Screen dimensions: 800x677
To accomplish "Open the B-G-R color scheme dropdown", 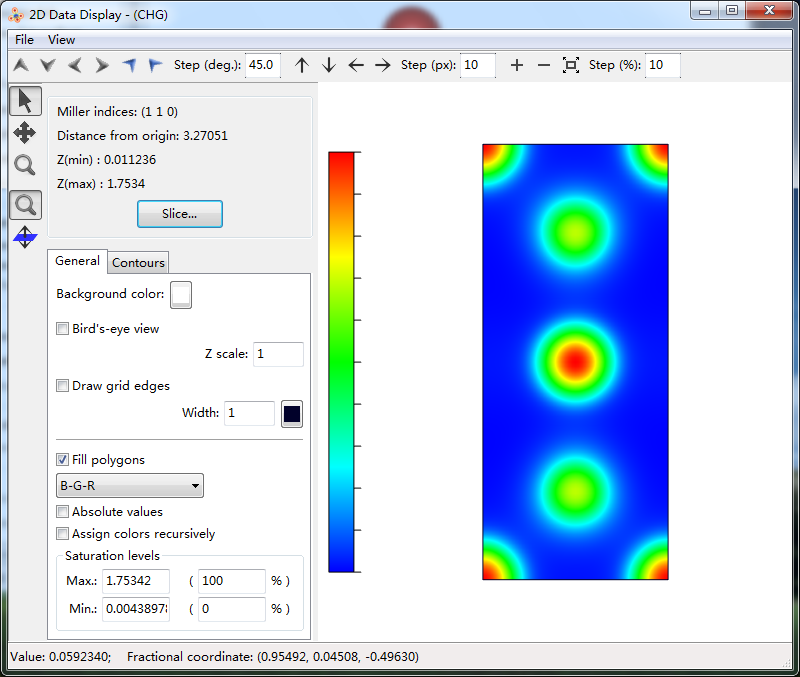I will coord(130,486).
